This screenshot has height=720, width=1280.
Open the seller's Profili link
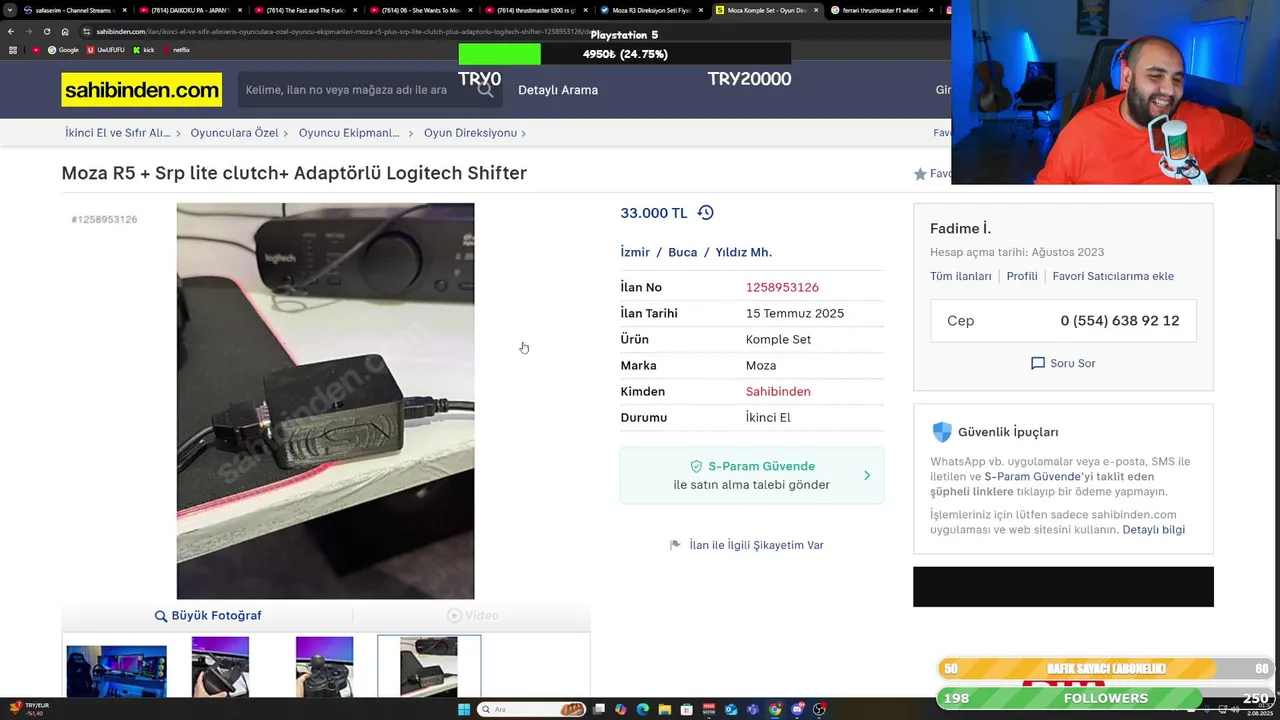pyautogui.click(x=1022, y=276)
